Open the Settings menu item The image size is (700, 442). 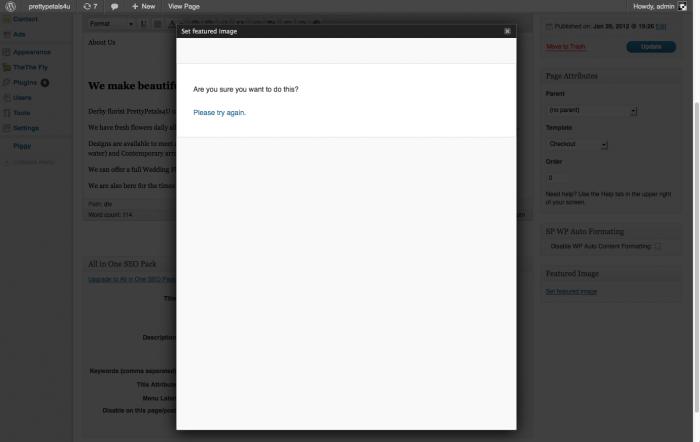[x=26, y=128]
